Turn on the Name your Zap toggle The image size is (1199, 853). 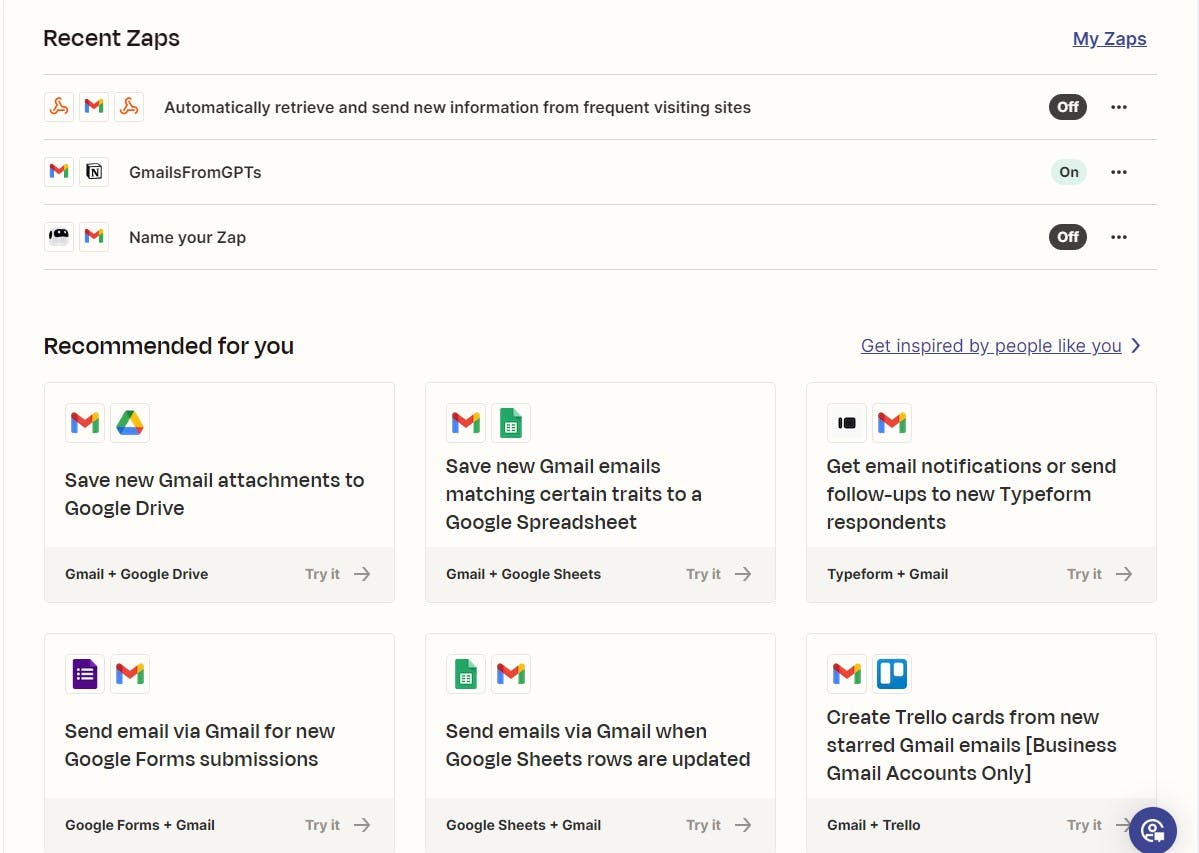pyautogui.click(x=1067, y=237)
